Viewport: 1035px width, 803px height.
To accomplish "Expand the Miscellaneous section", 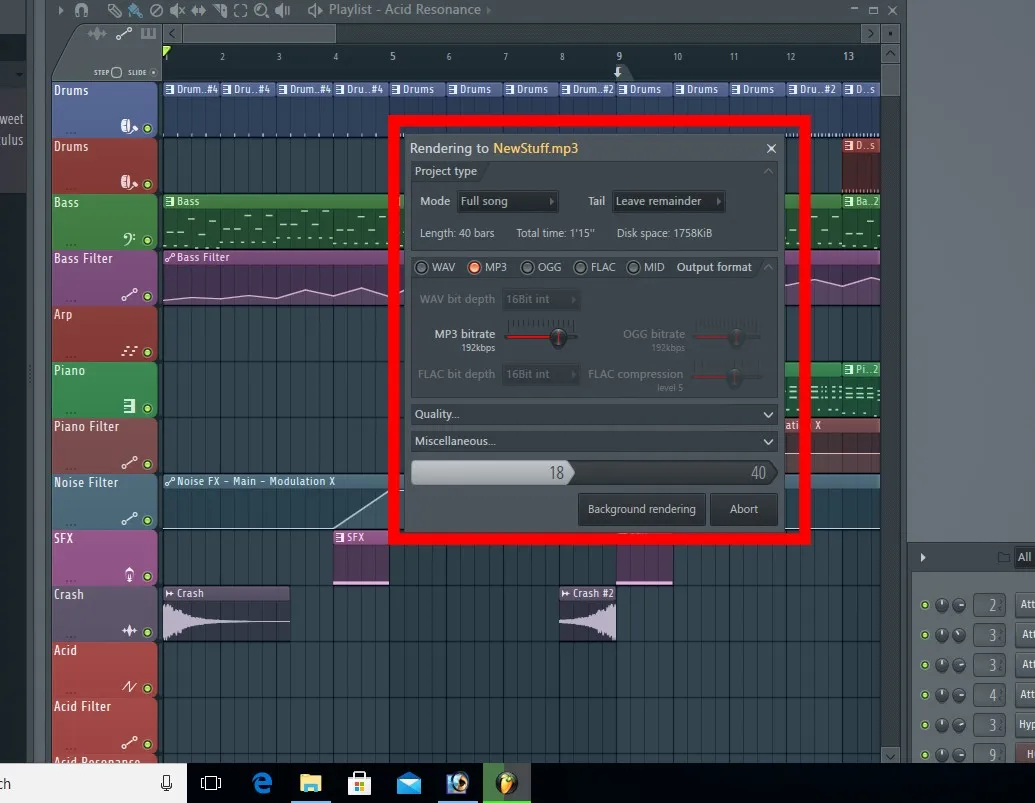I will 593,441.
